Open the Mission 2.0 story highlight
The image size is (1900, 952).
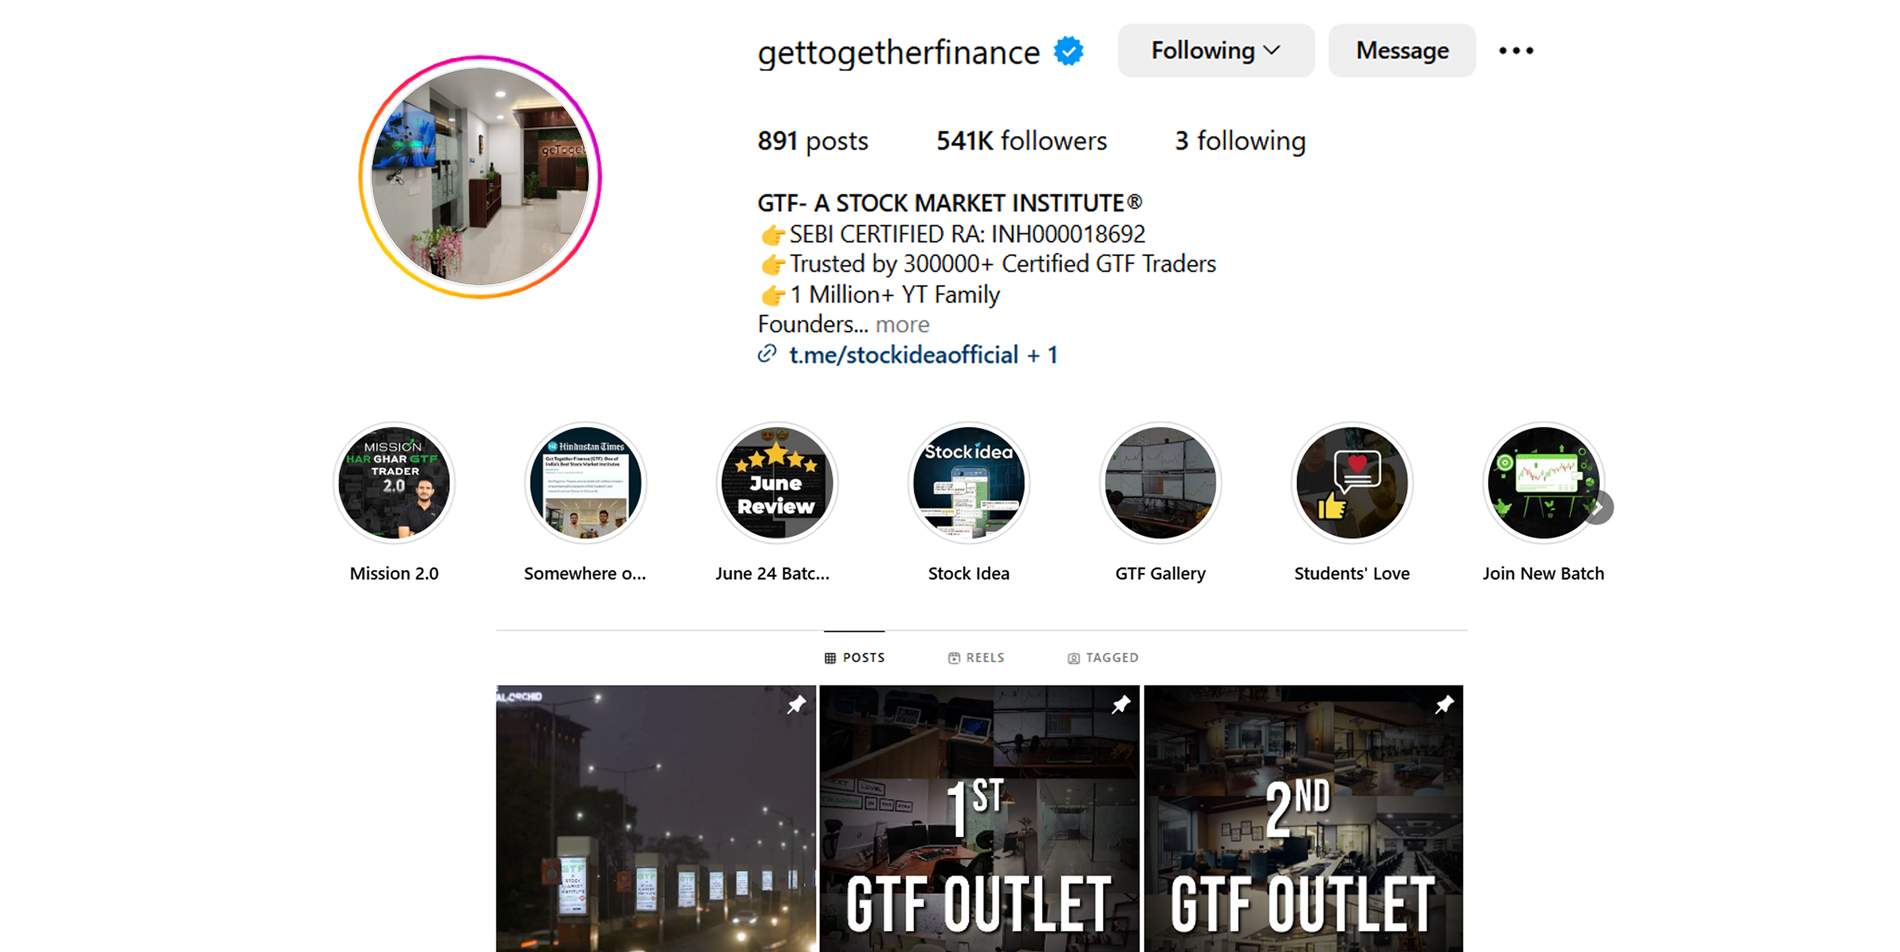[x=394, y=483]
